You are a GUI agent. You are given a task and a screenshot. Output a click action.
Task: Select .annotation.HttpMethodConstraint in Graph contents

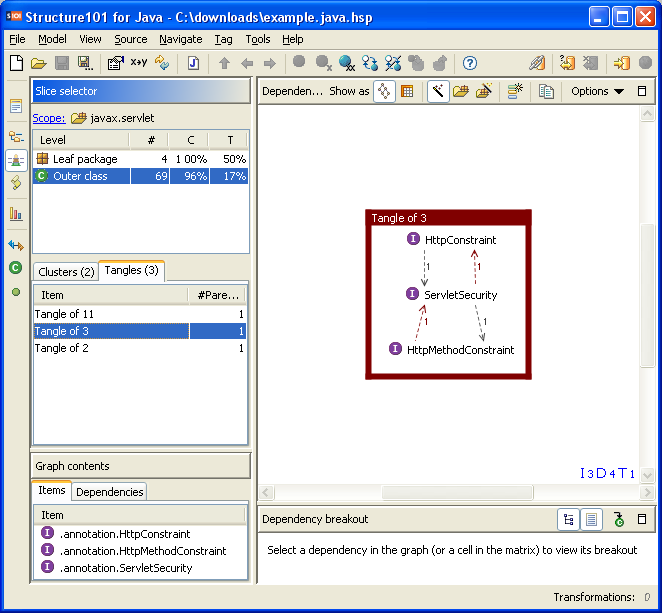coord(140,551)
